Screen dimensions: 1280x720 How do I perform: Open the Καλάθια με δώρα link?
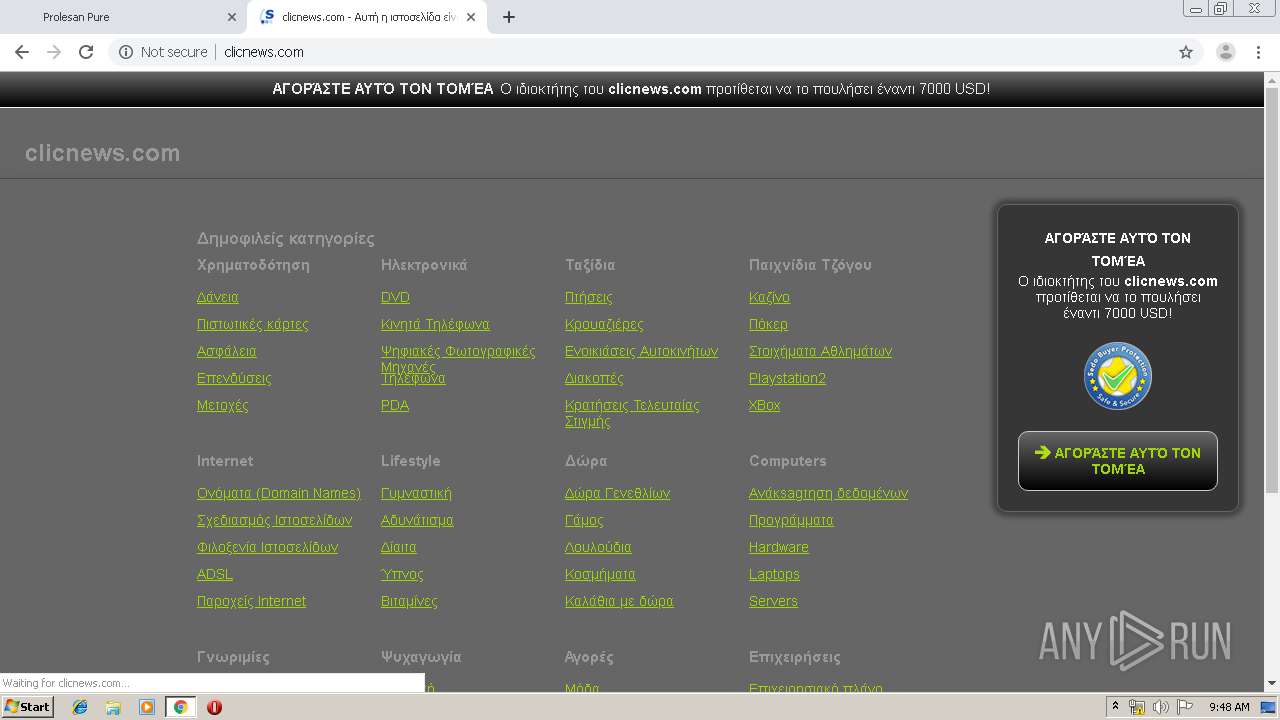click(619, 601)
